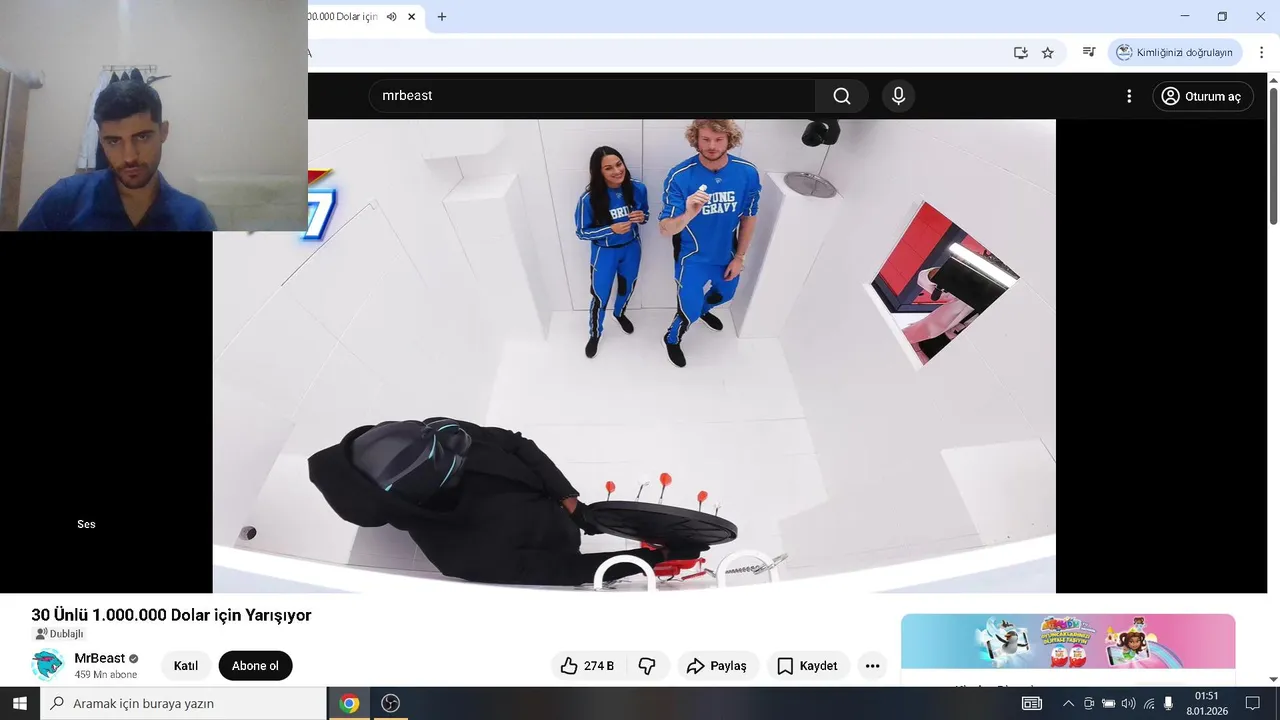Close the current Chrome tab

pos(411,17)
